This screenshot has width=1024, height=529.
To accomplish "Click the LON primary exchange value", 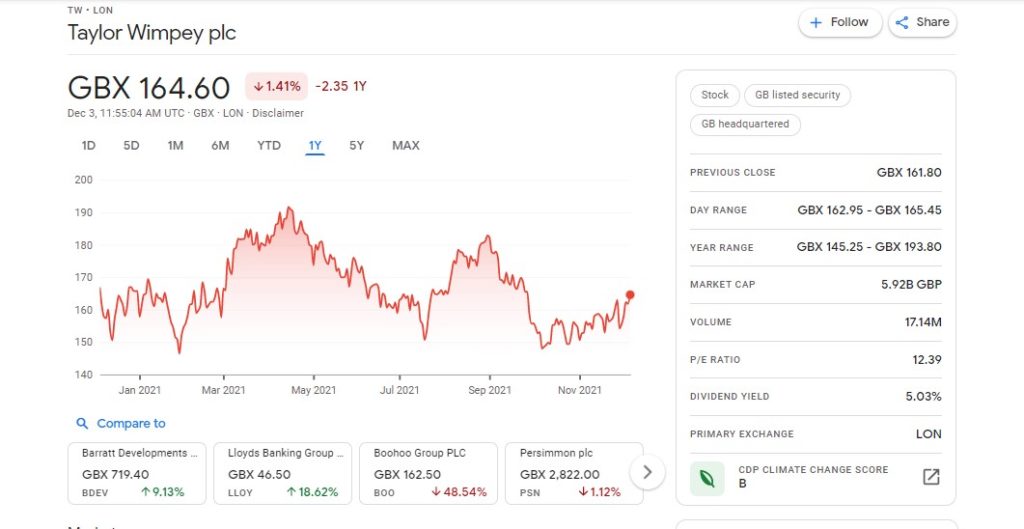I will click(x=929, y=434).
